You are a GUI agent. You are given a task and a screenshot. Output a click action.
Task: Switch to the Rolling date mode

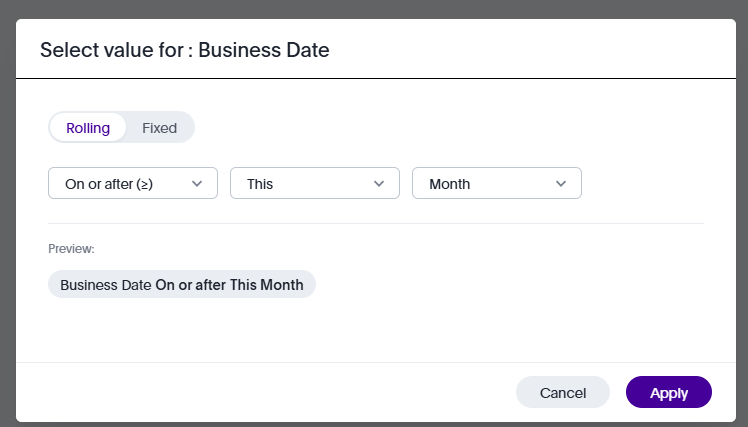[x=88, y=128]
